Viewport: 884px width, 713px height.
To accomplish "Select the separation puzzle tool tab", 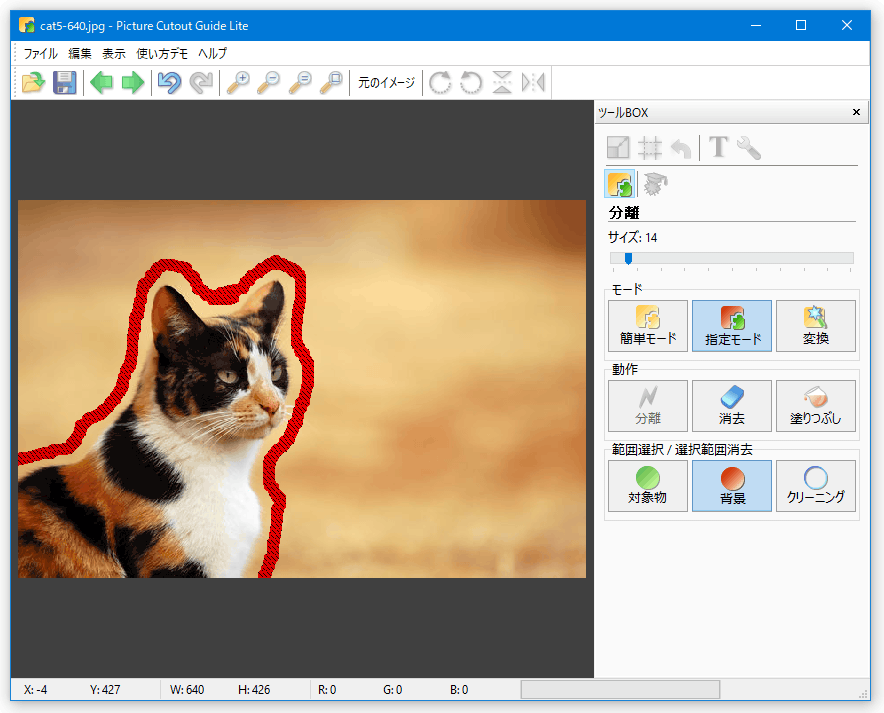I will (x=620, y=184).
